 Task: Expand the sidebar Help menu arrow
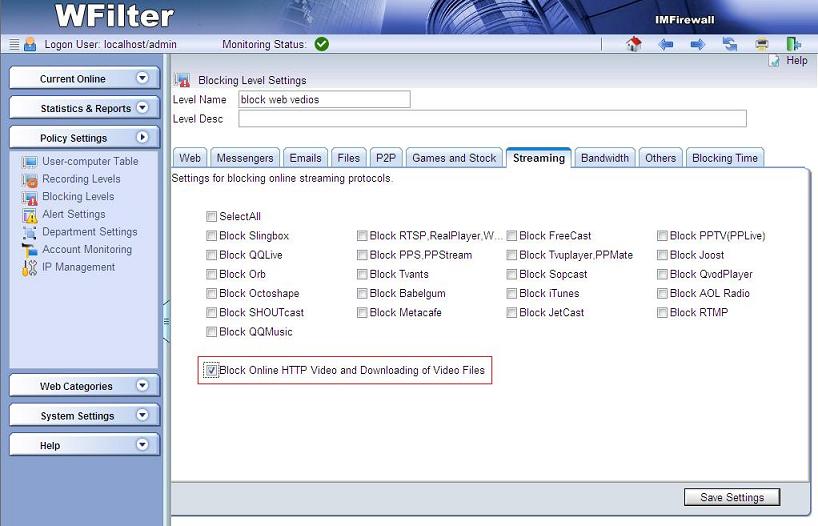click(142, 445)
